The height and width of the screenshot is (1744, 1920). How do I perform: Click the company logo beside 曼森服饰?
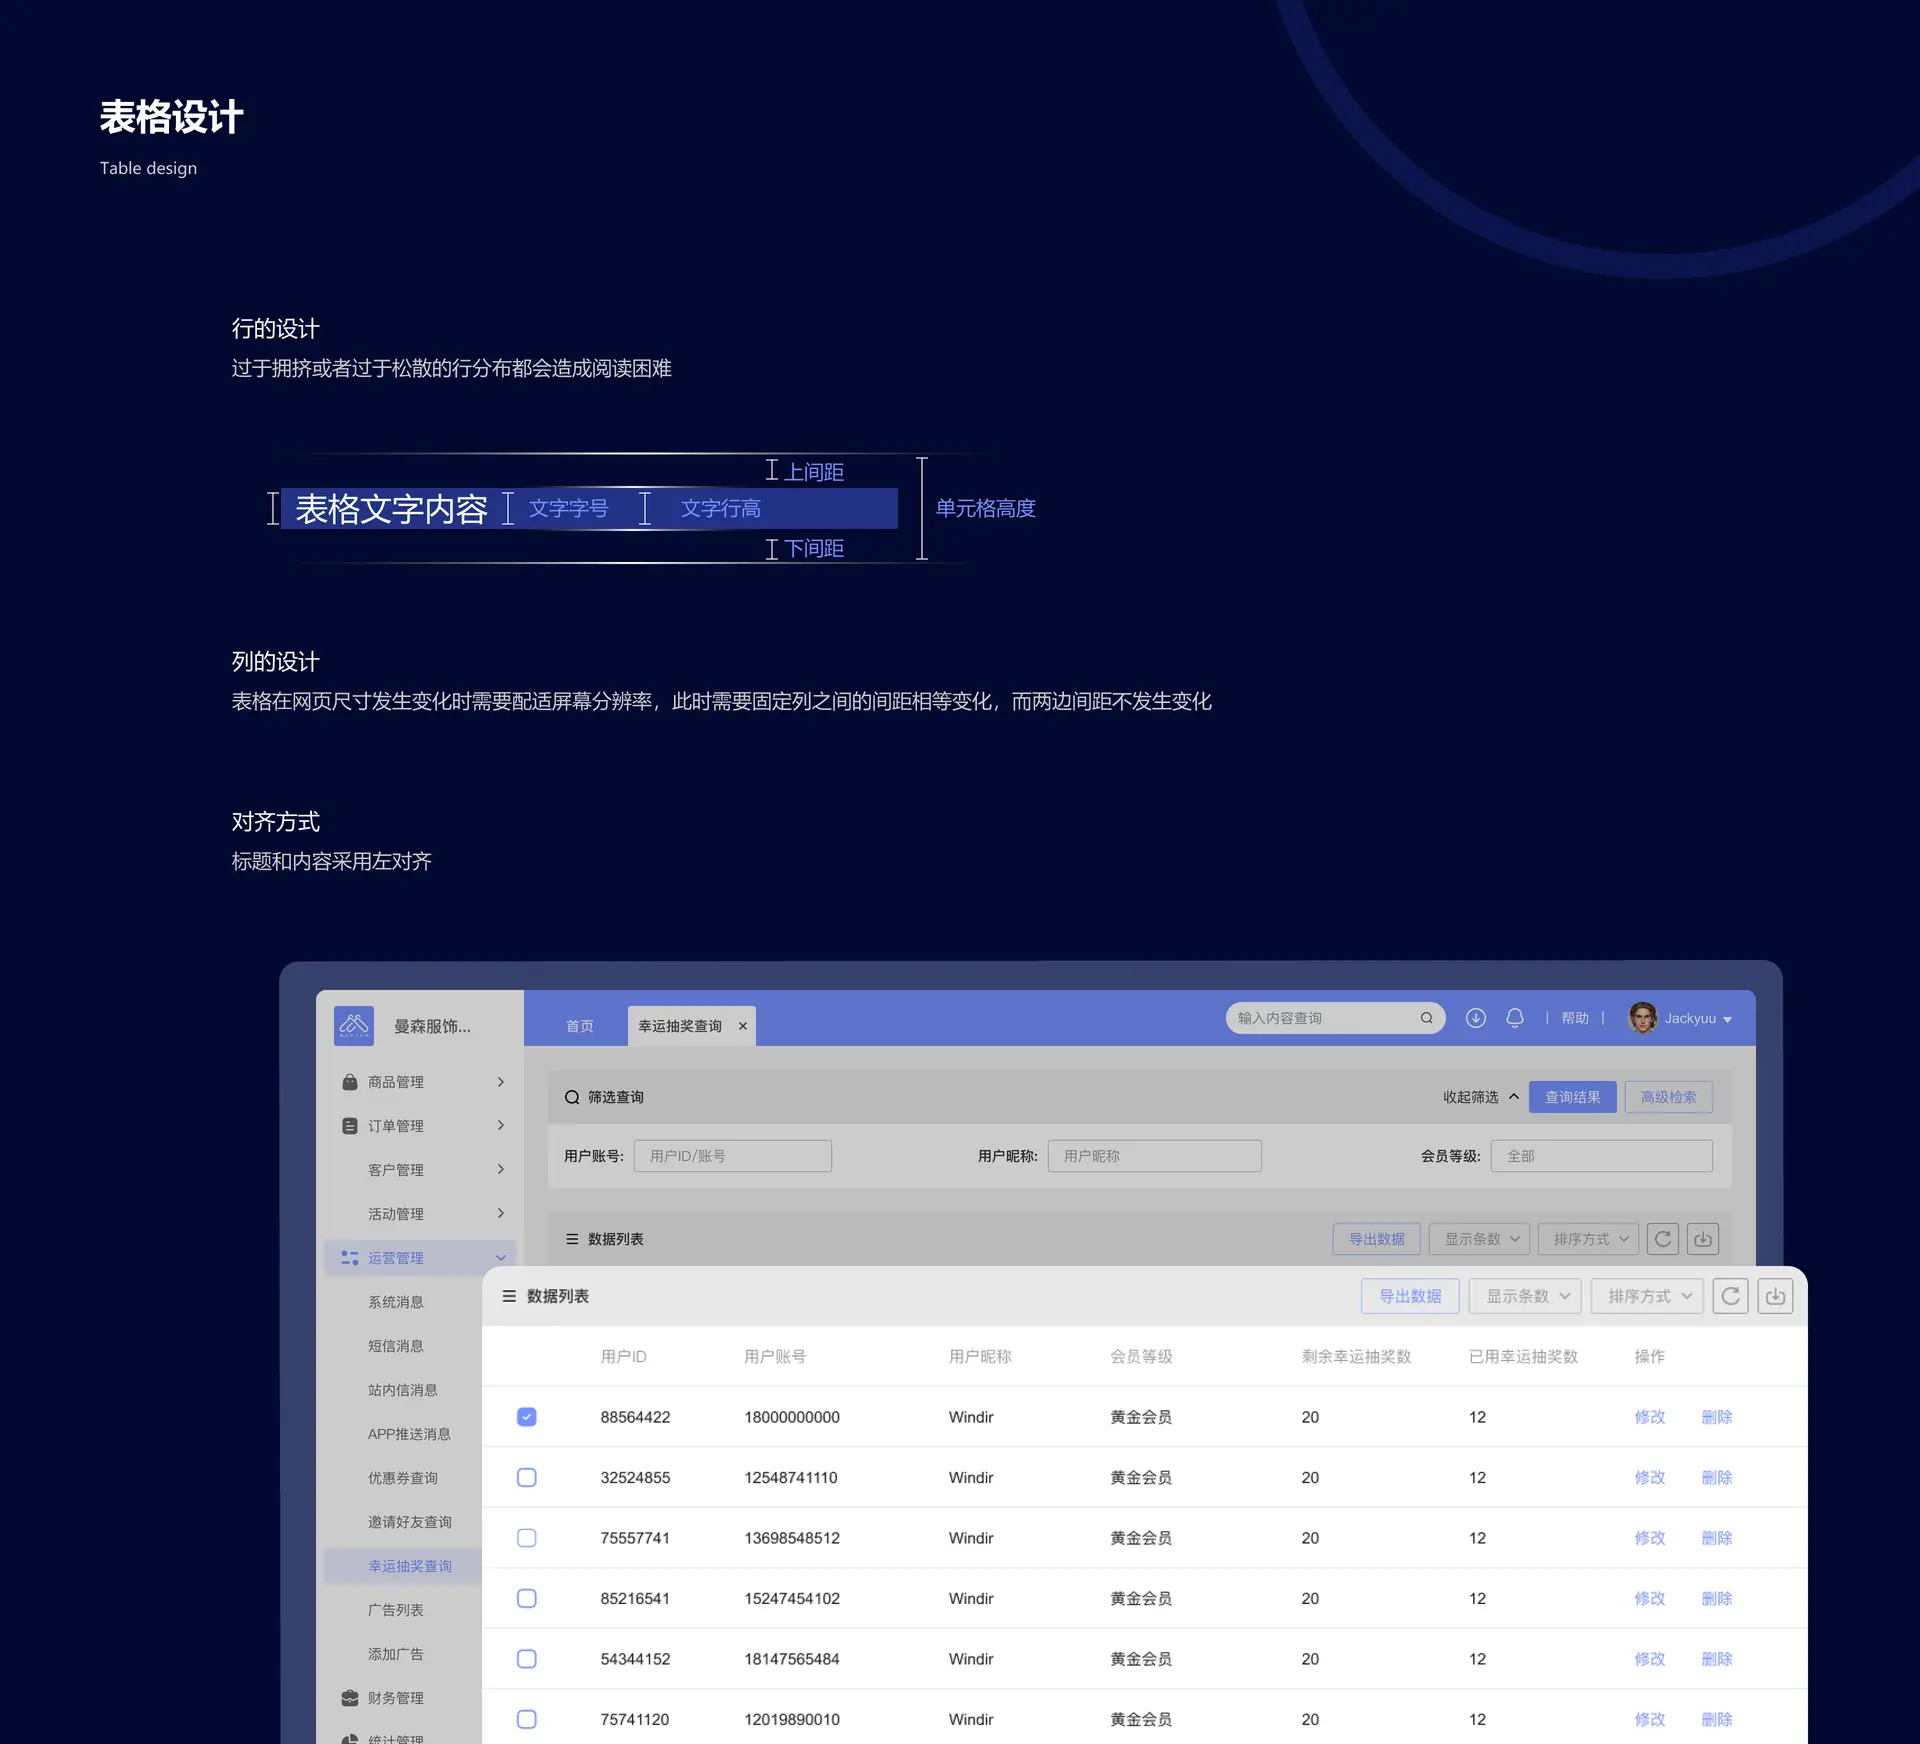coord(354,1025)
